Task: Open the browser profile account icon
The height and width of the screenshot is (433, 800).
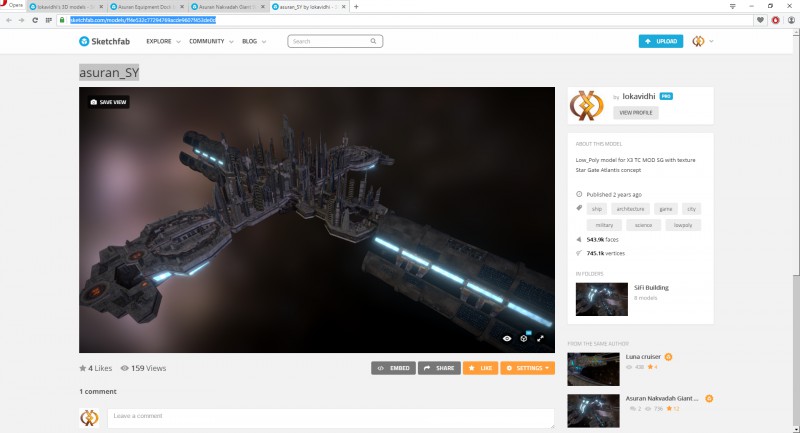Action: coord(791,20)
